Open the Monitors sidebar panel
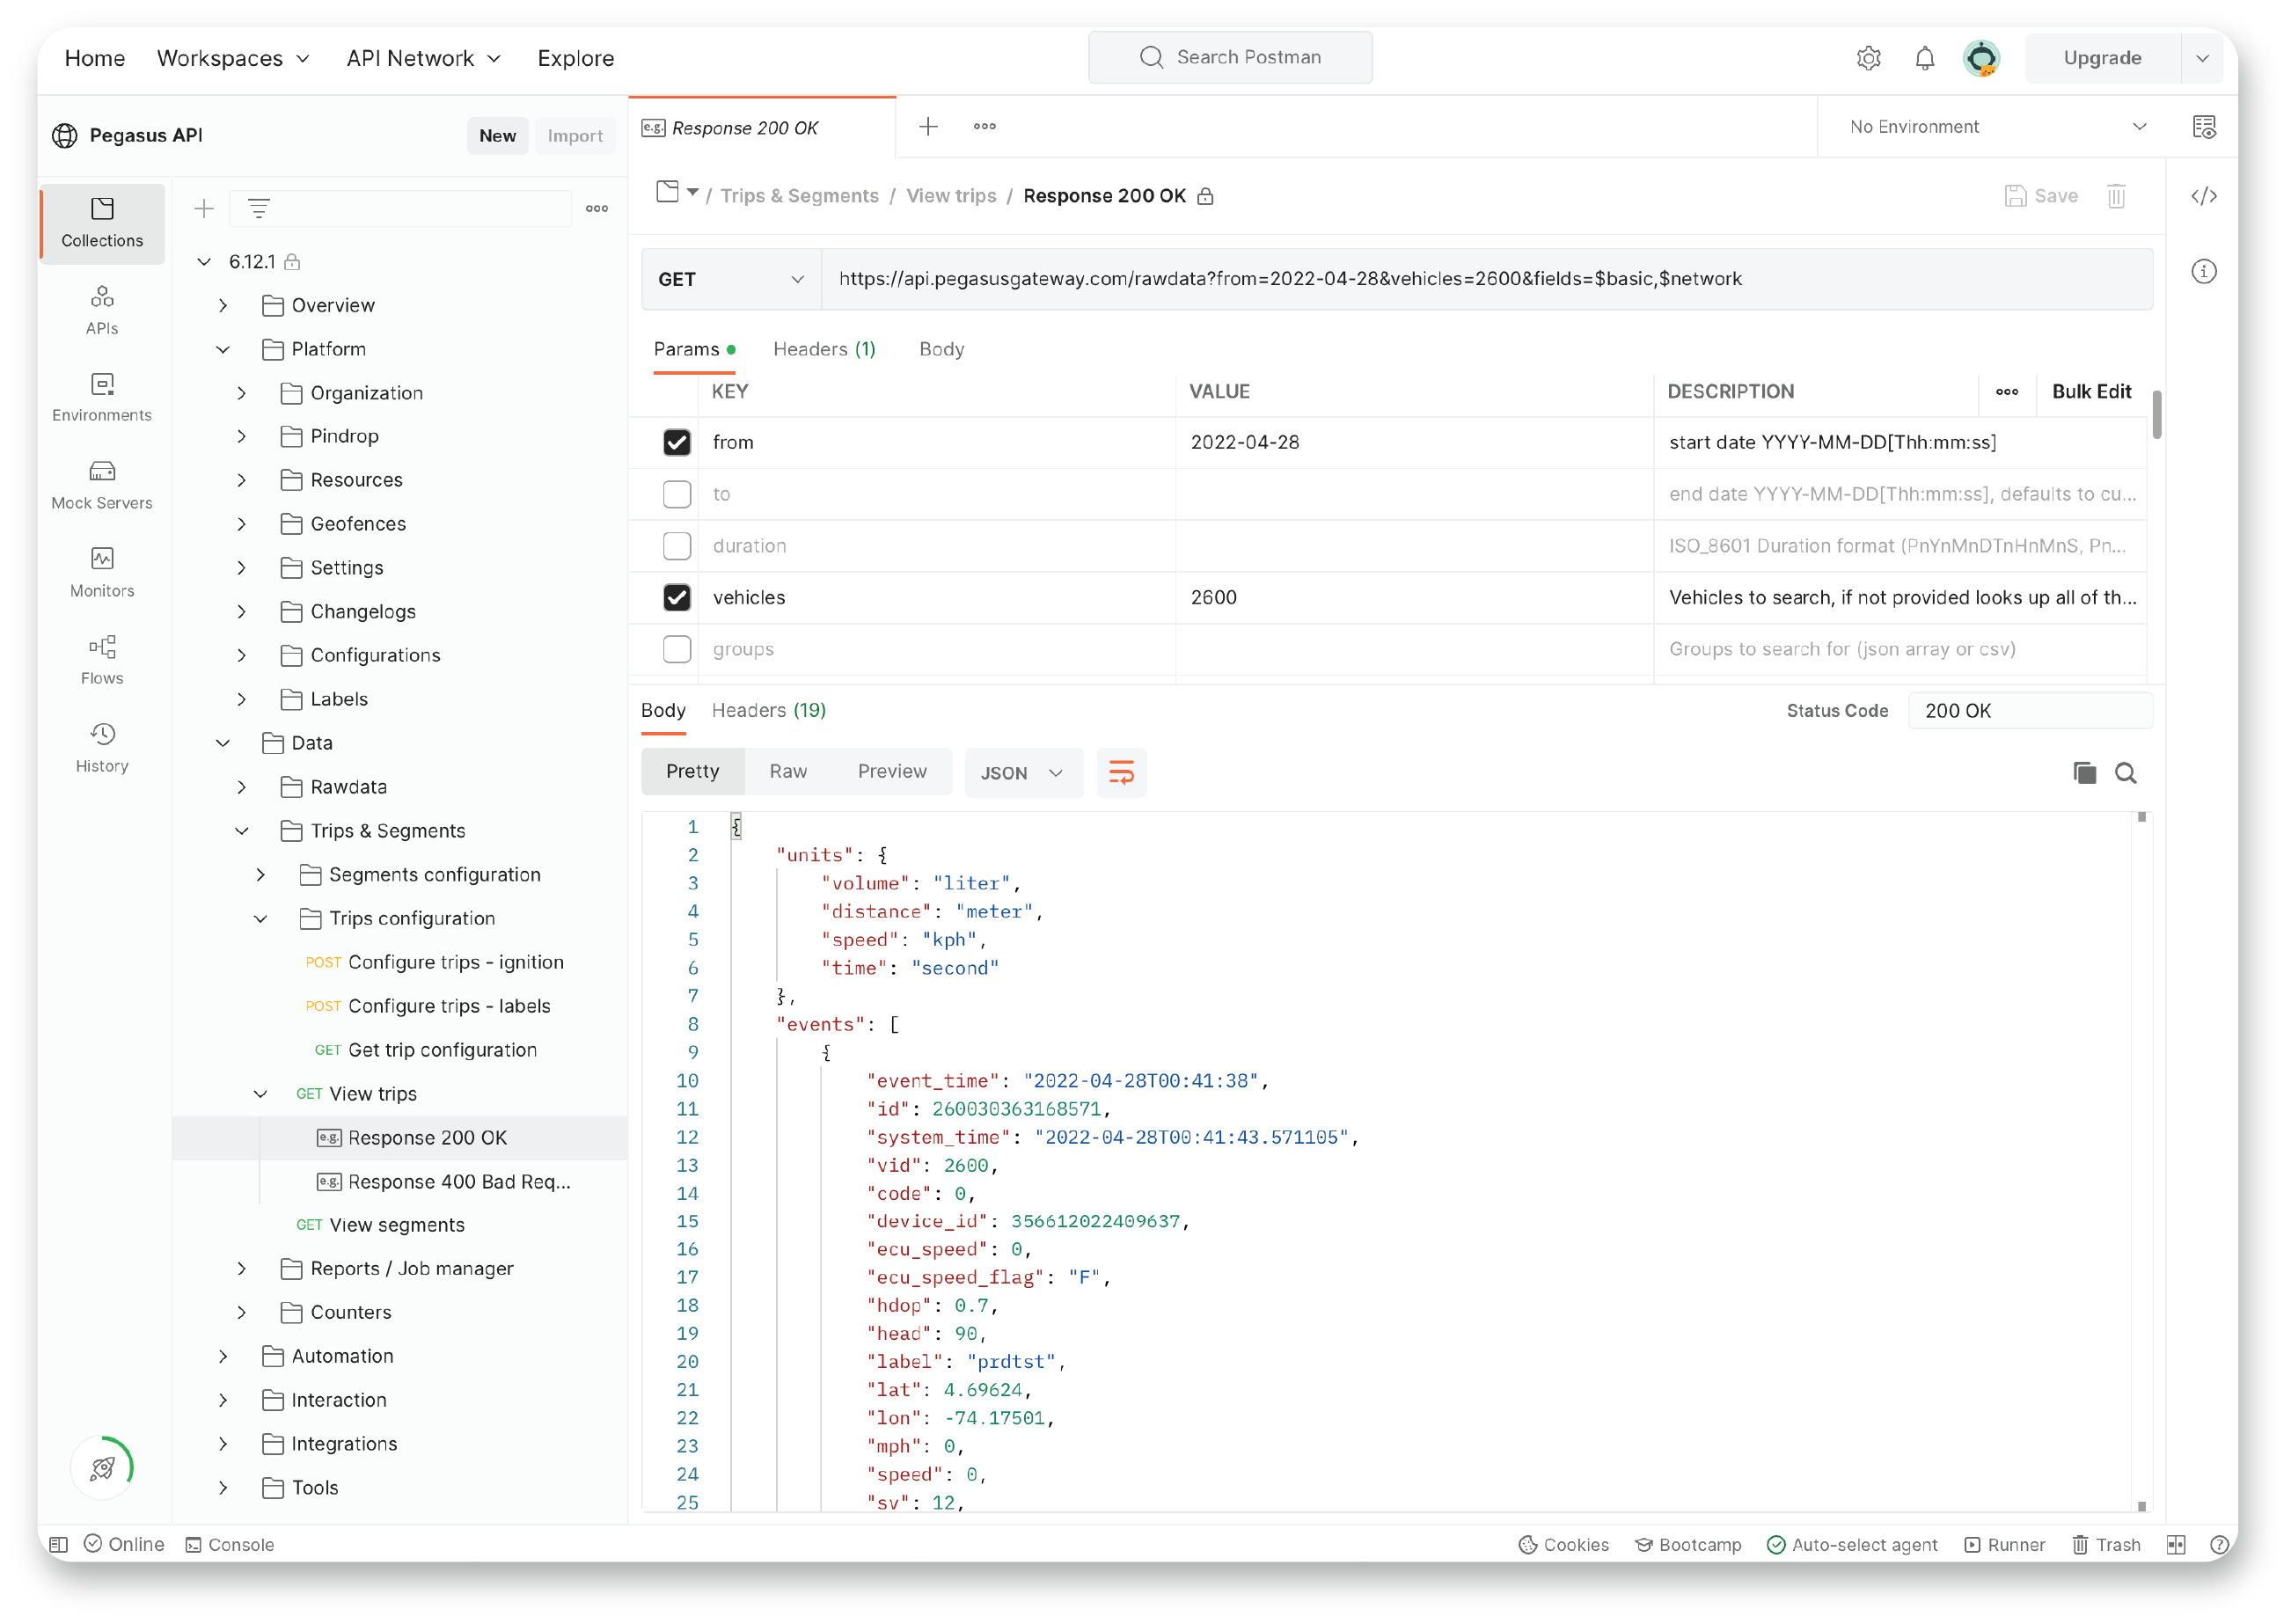The width and height of the screenshot is (2291, 1624). pyautogui.click(x=102, y=573)
